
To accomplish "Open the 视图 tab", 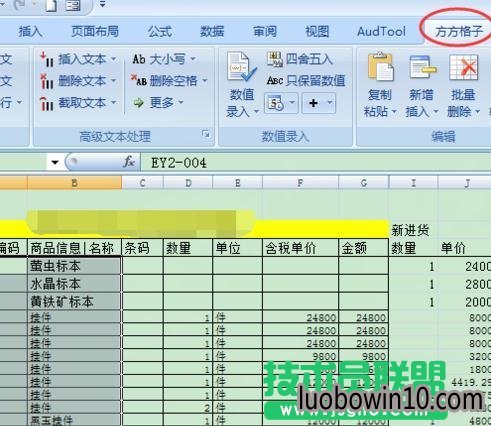I will pyautogui.click(x=317, y=32).
